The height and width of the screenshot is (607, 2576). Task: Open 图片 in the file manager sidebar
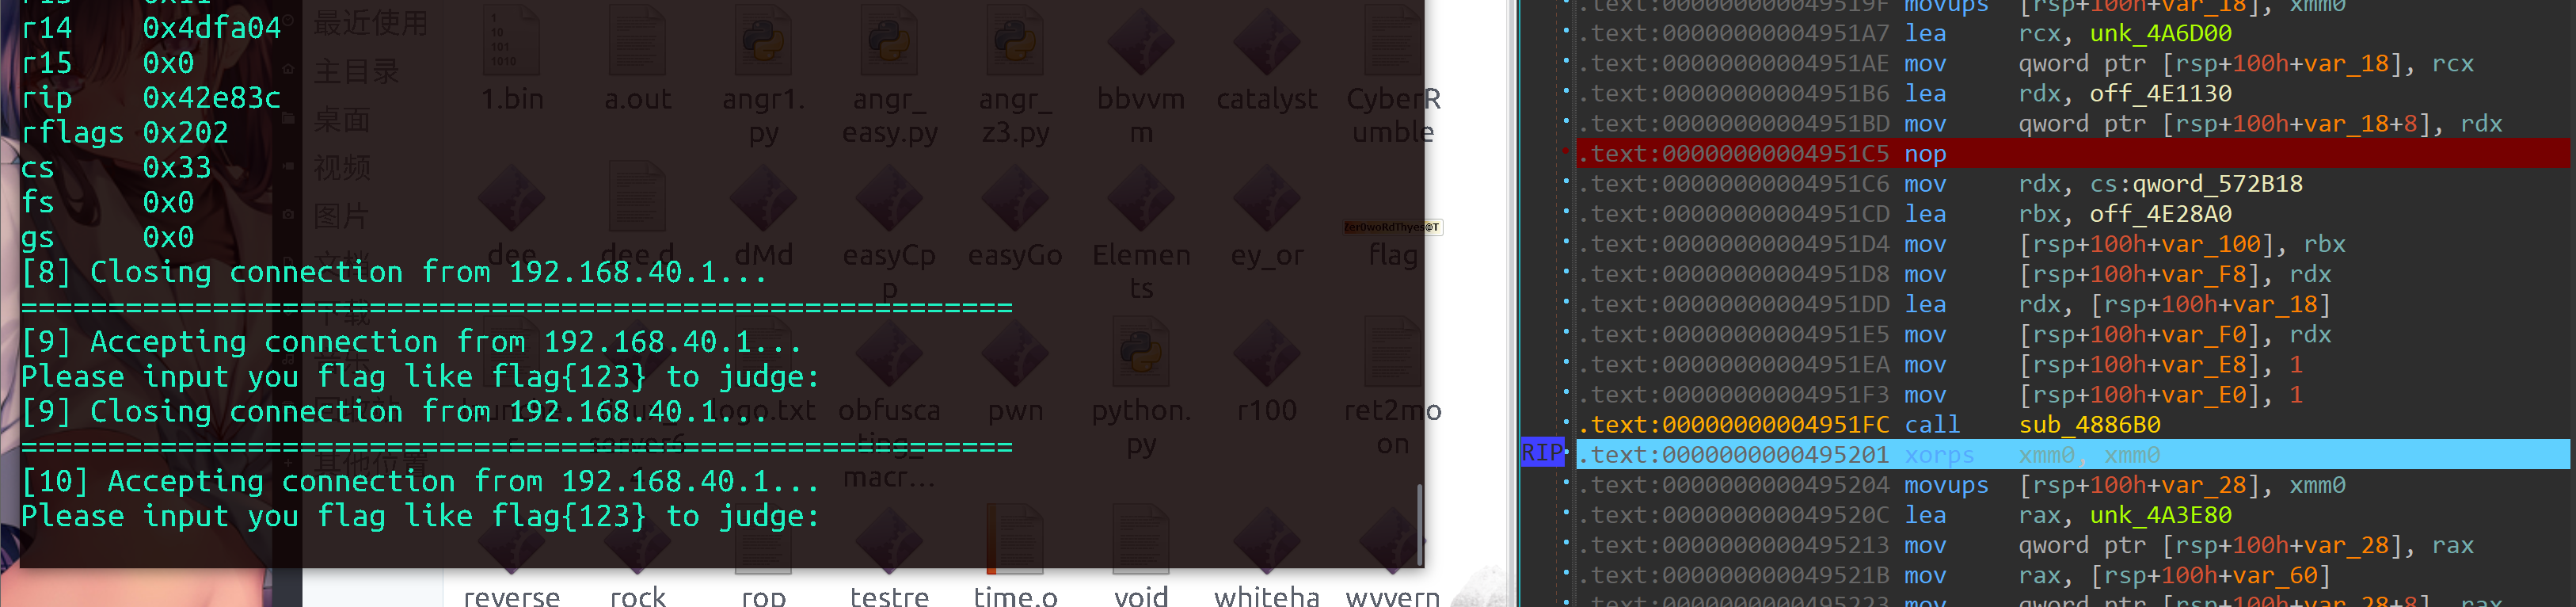pyautogui.click(x=342, y=215)
